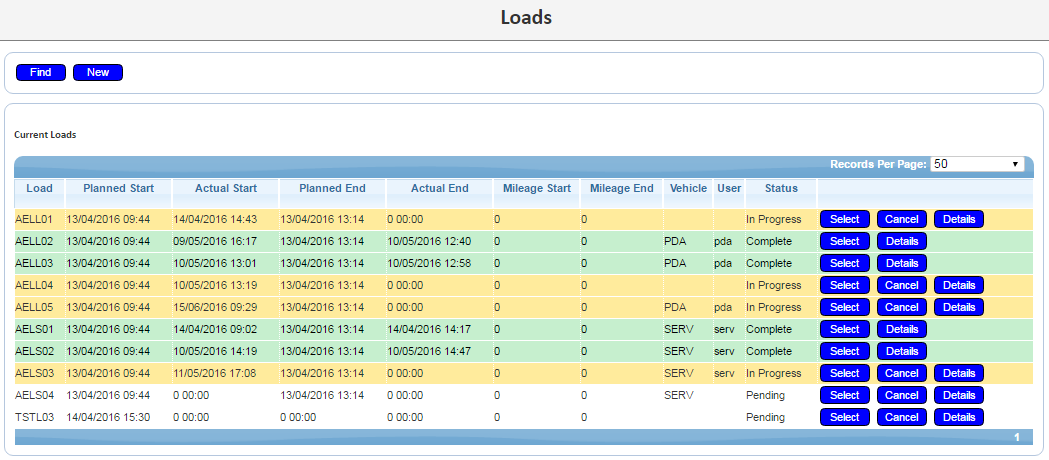The height and width of the screenshot is (460, 1049).
Task: View Details of load AELL01
Action: pyautogui.click(x=959, y=219)
